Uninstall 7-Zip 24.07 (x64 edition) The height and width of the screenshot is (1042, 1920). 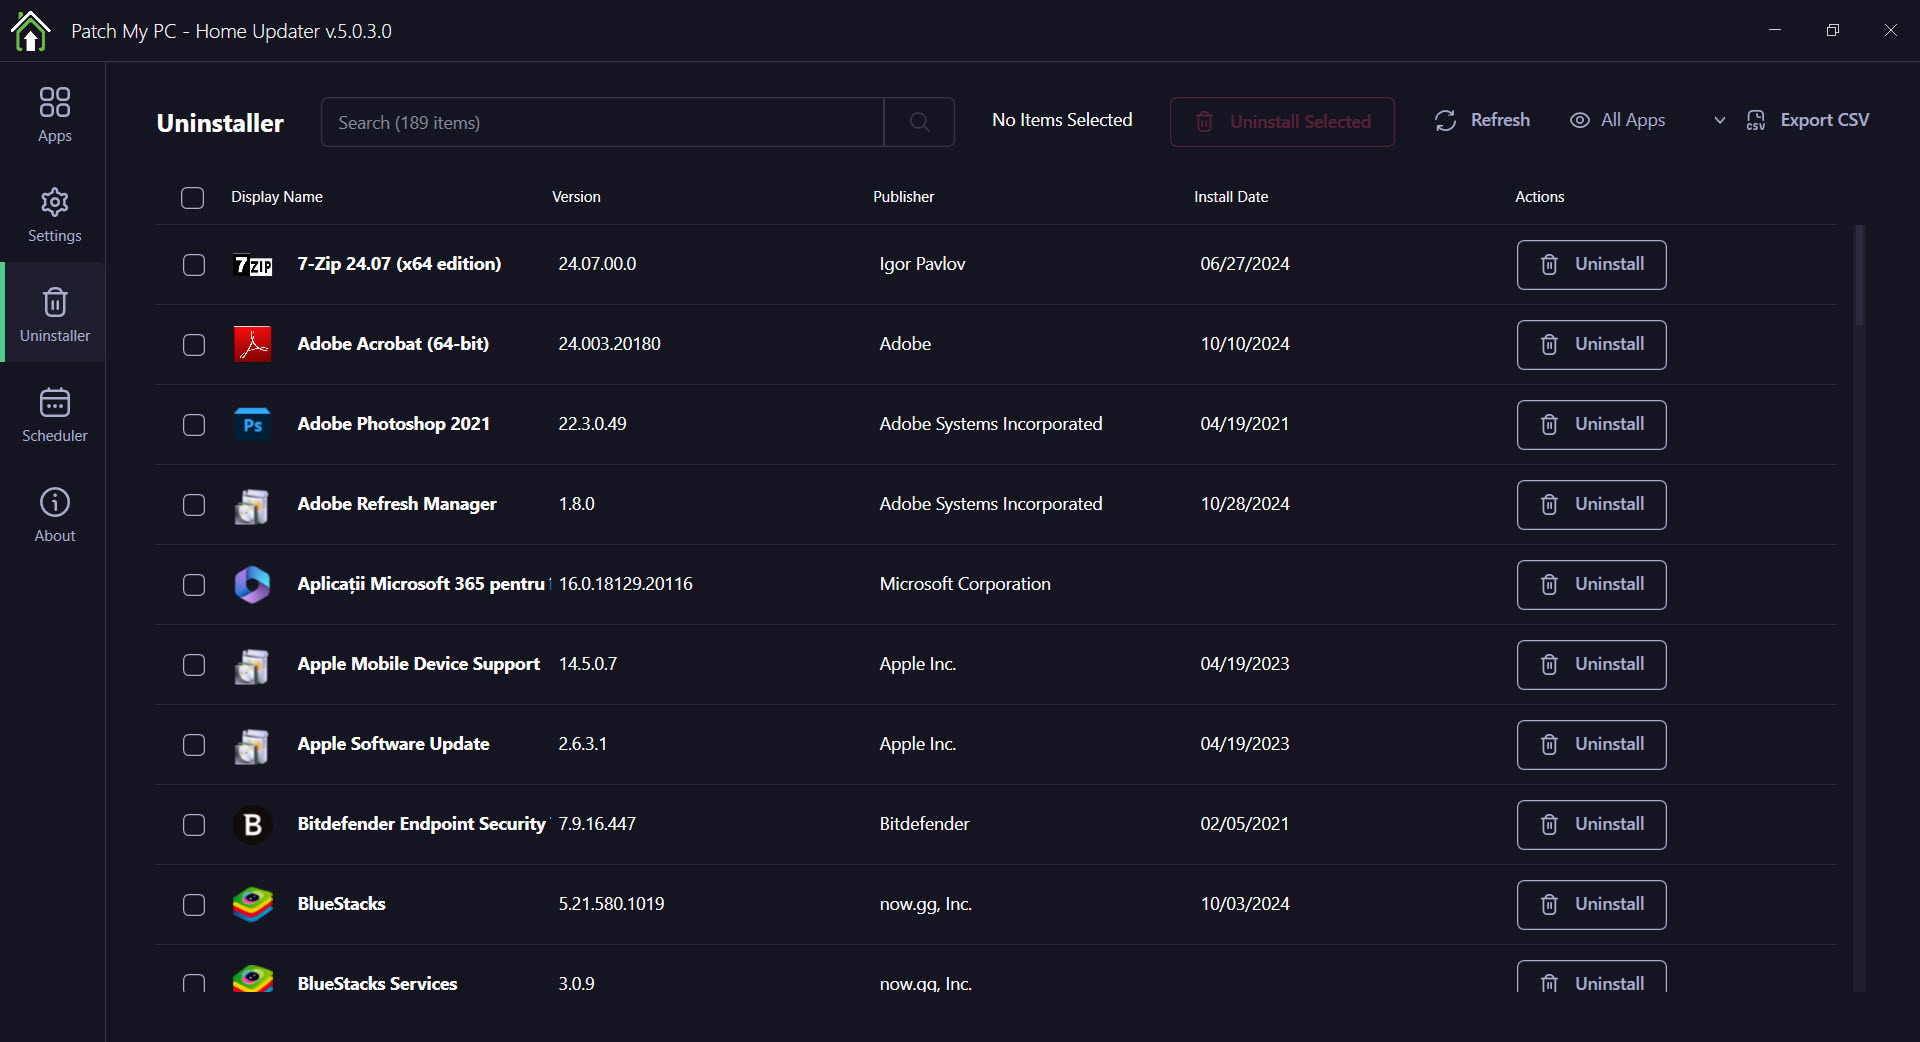tap(1591, 264)
